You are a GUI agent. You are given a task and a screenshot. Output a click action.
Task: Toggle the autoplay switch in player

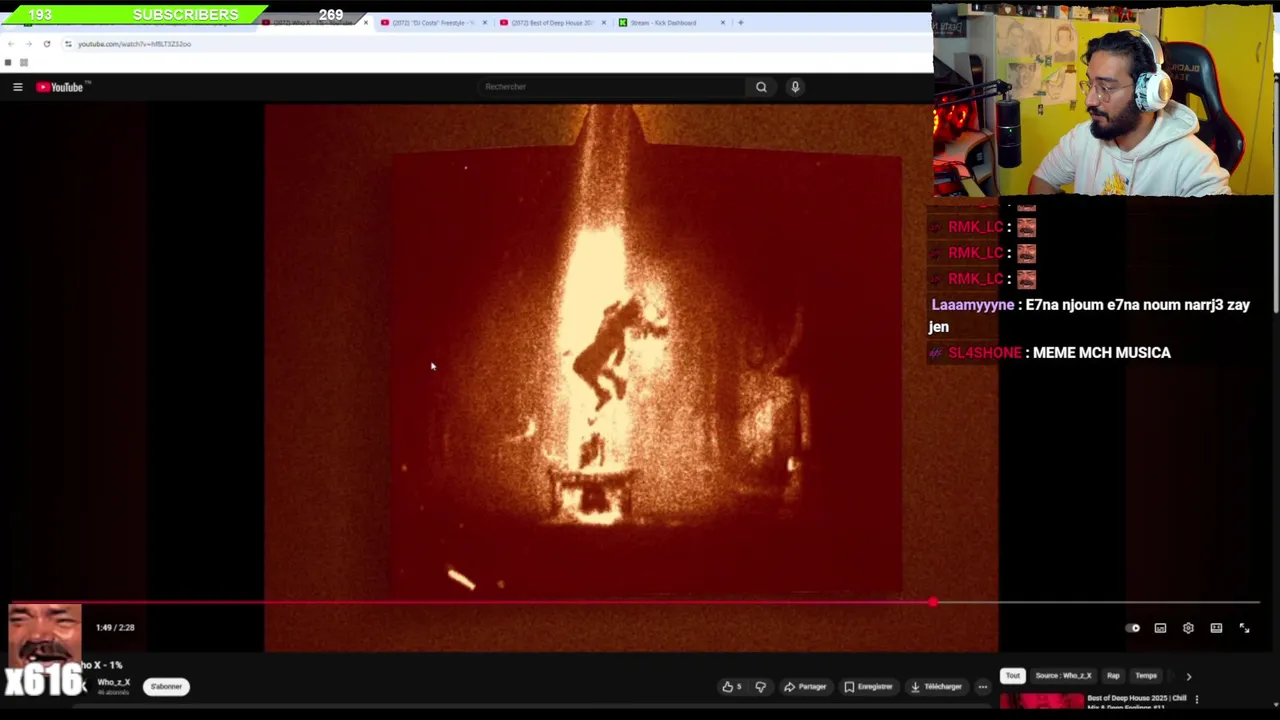point(1133,628)
